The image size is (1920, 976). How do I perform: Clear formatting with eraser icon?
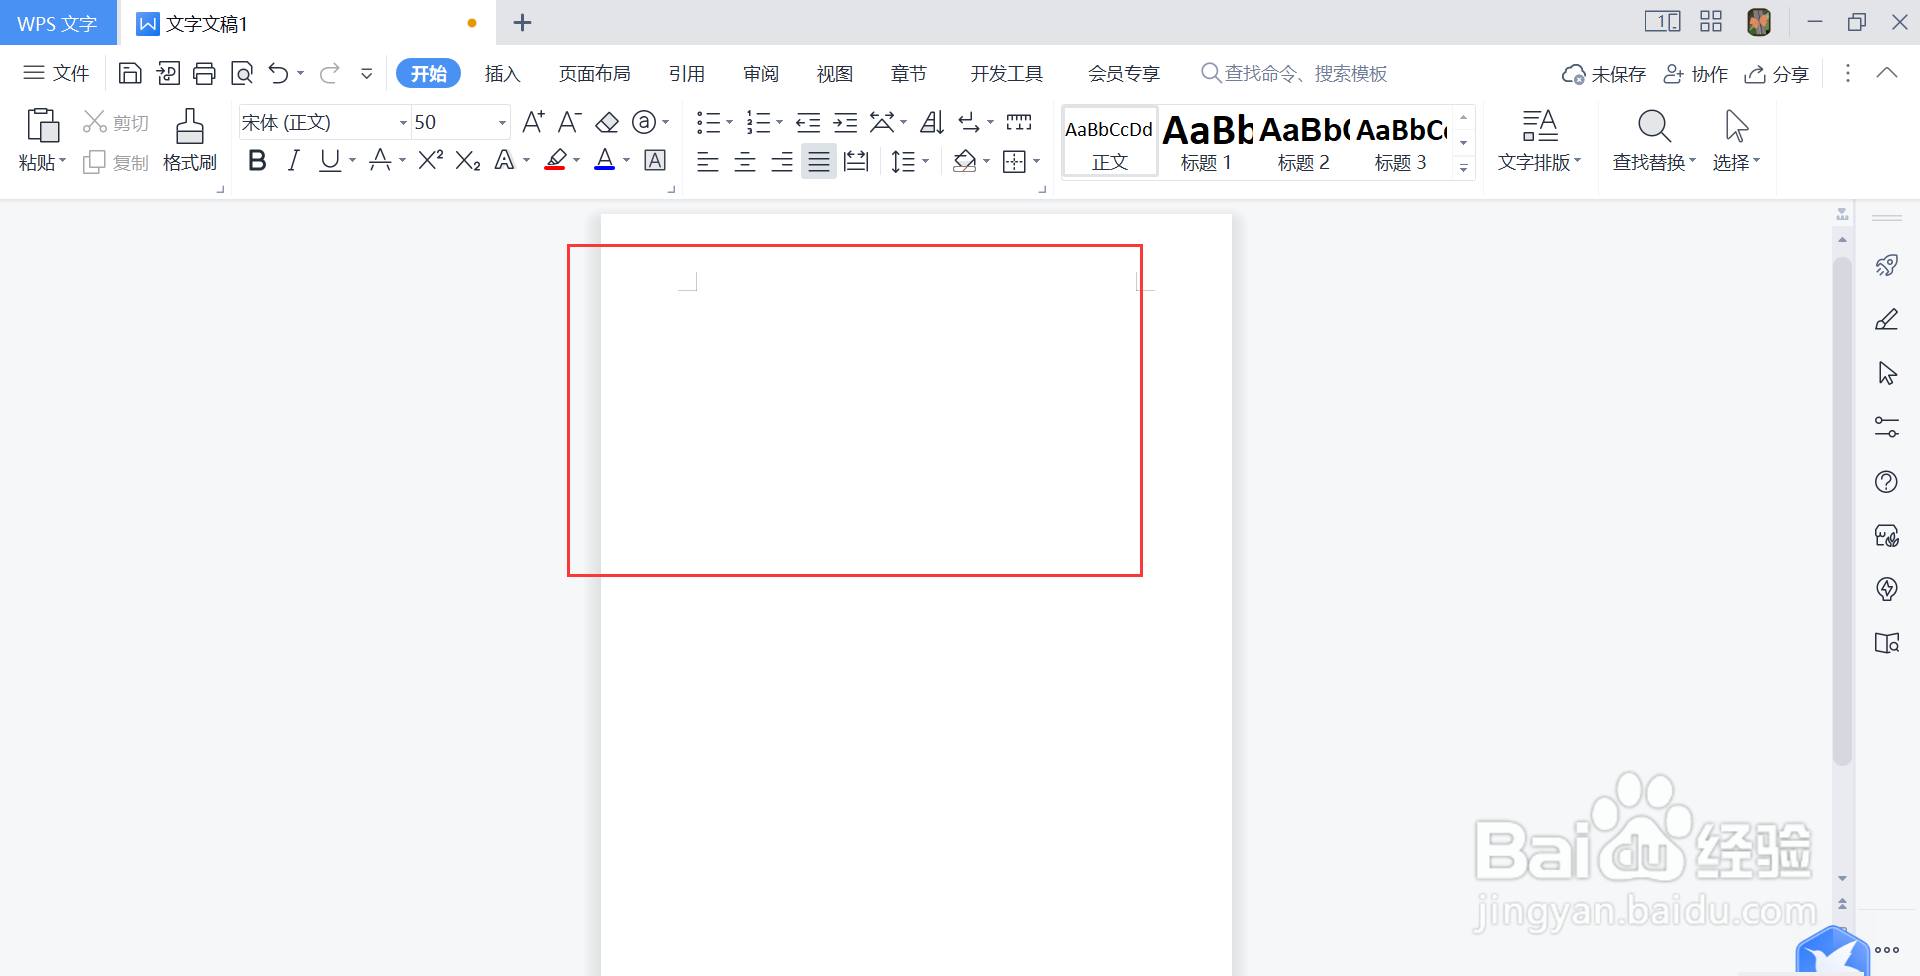coord(607,122)
